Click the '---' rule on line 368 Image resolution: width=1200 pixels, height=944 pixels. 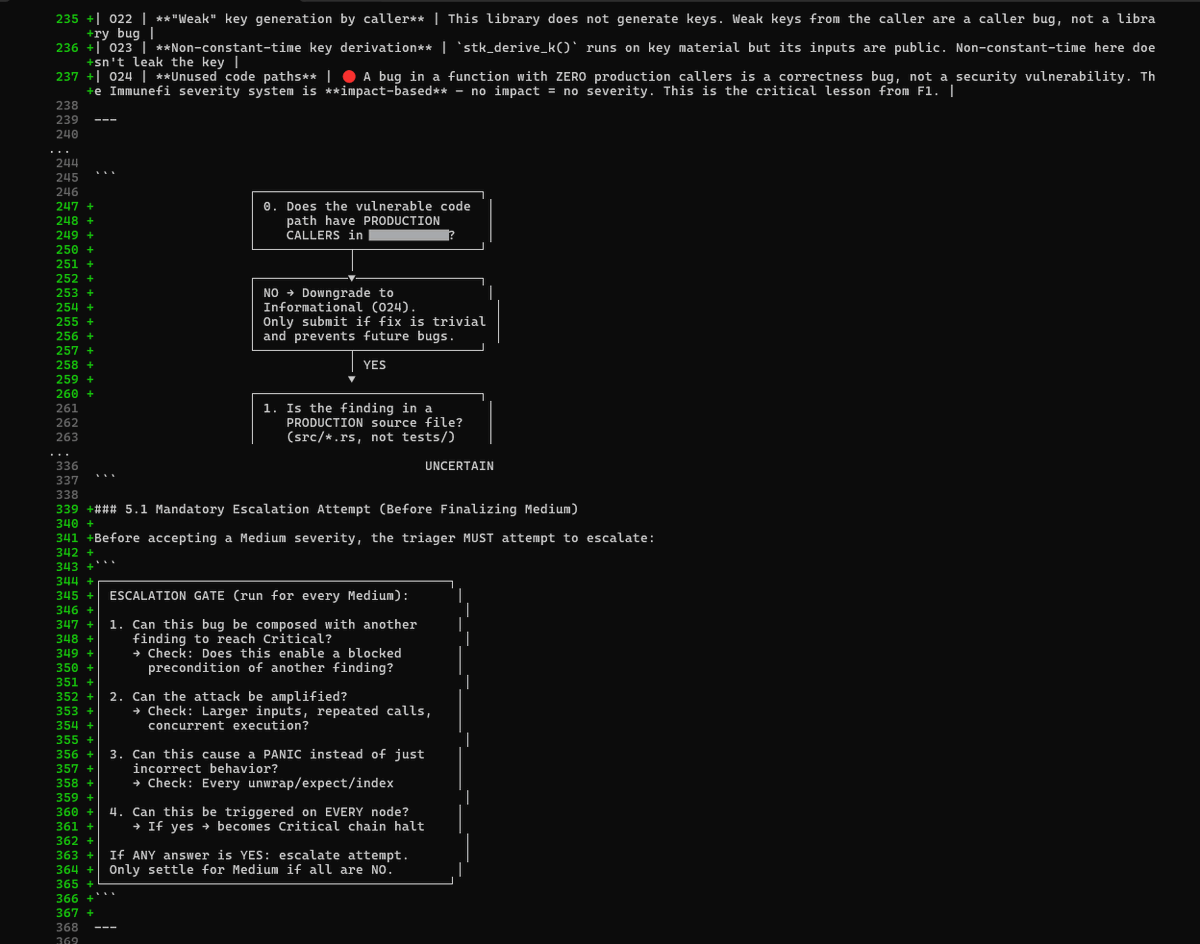coord(105,928)
